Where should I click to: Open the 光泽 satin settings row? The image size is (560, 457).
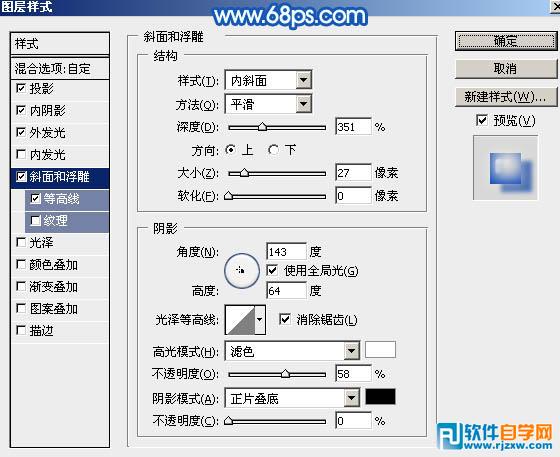(x=60, y=243)
